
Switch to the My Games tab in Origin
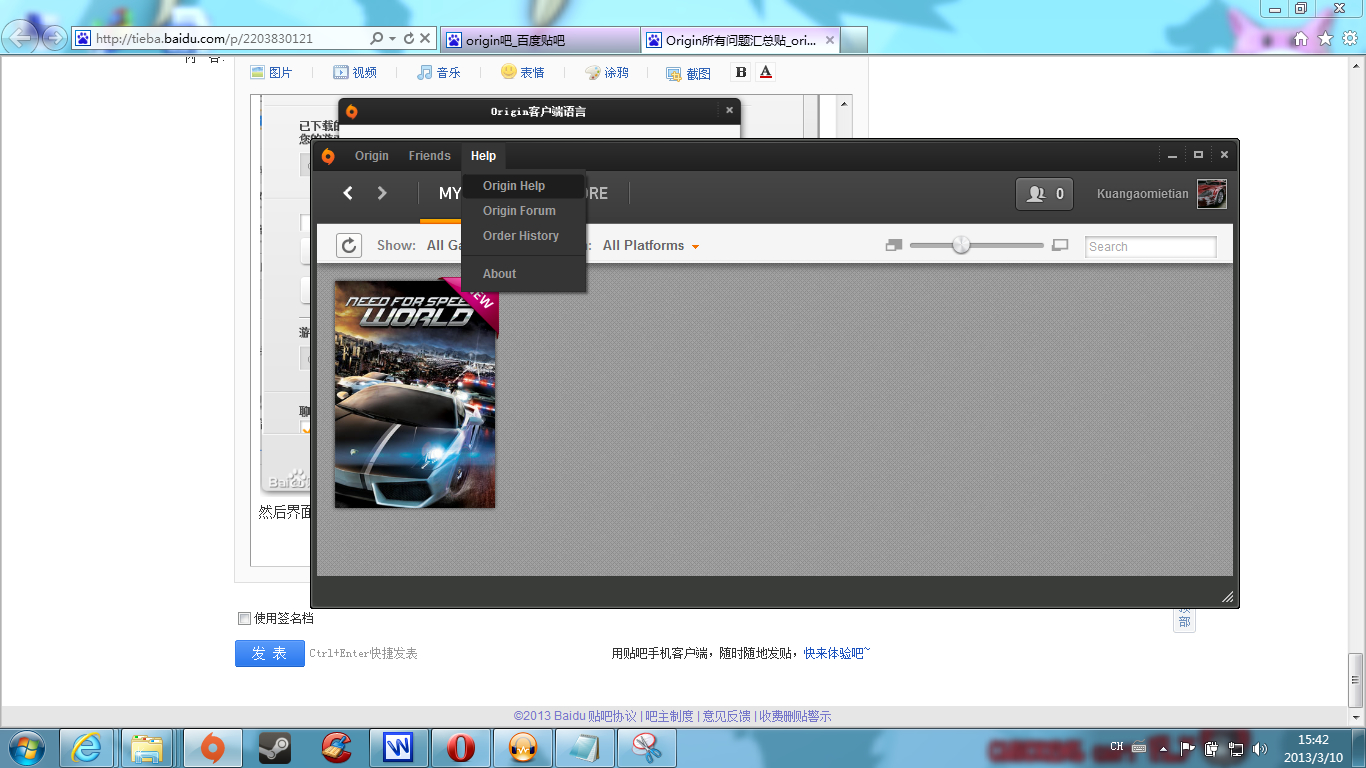click(x=450, y=194)
